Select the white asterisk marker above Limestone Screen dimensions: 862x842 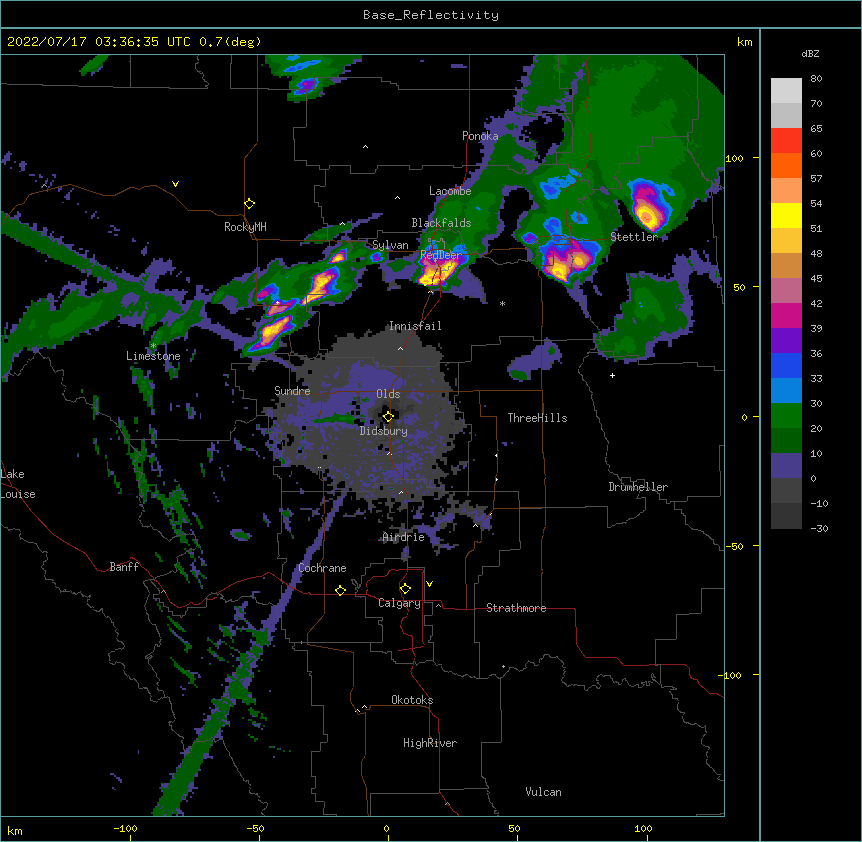tap(153, 346)
